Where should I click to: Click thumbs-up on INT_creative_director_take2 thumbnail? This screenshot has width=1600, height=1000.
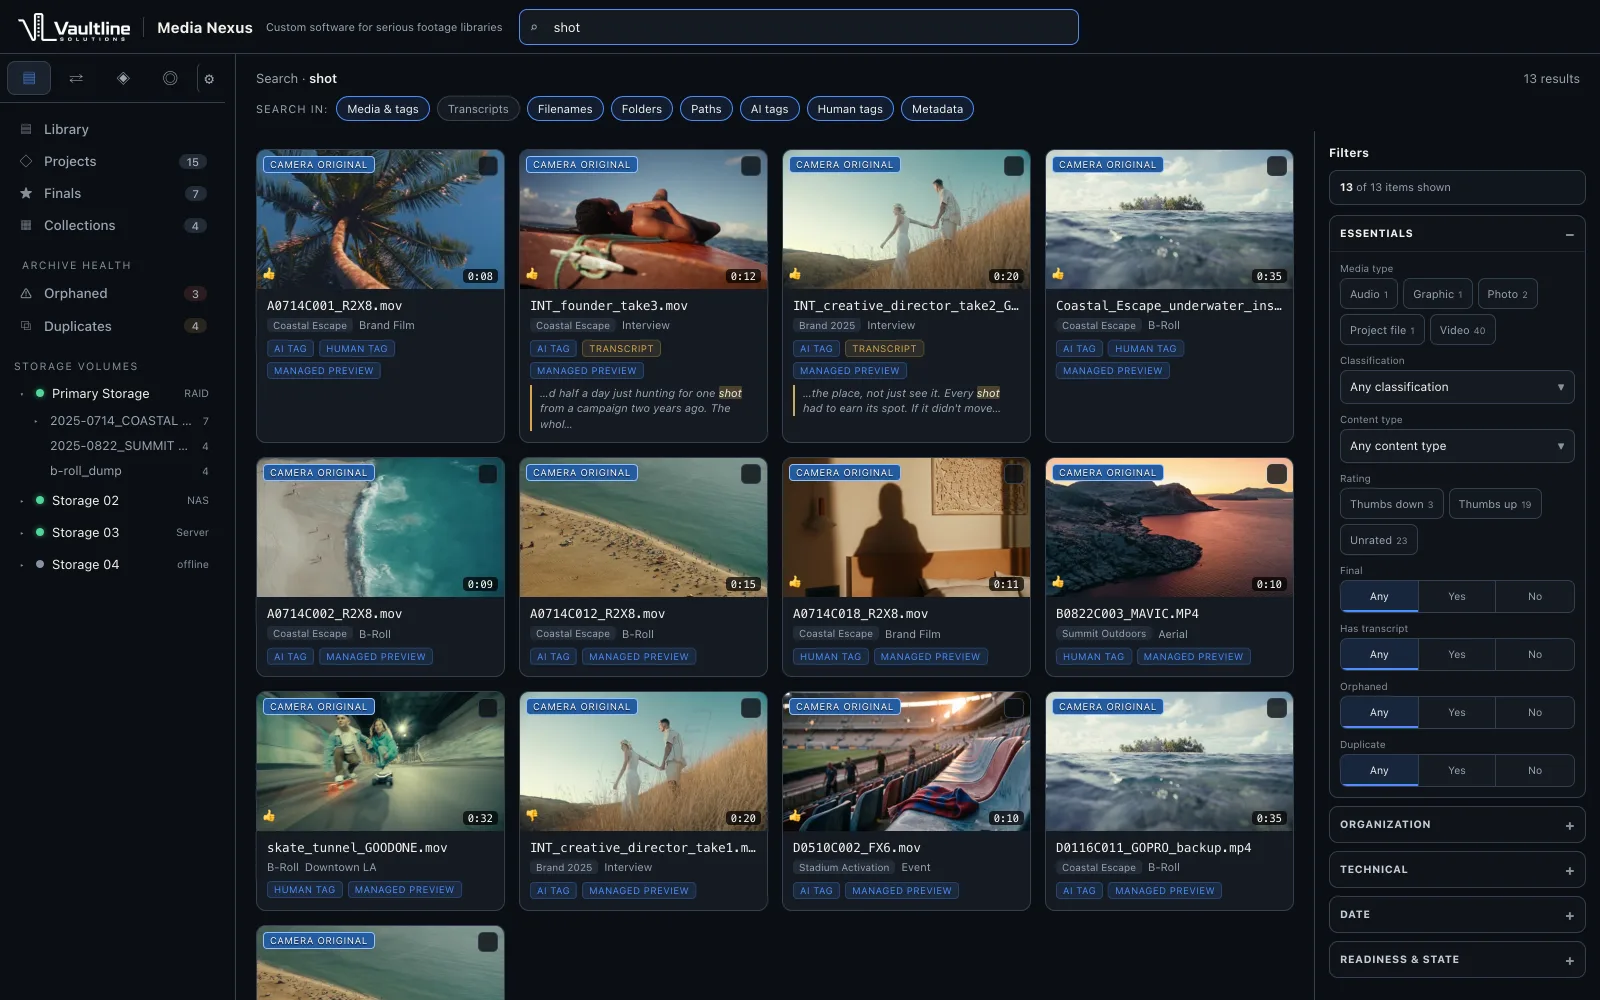click(x=795, y=274)
